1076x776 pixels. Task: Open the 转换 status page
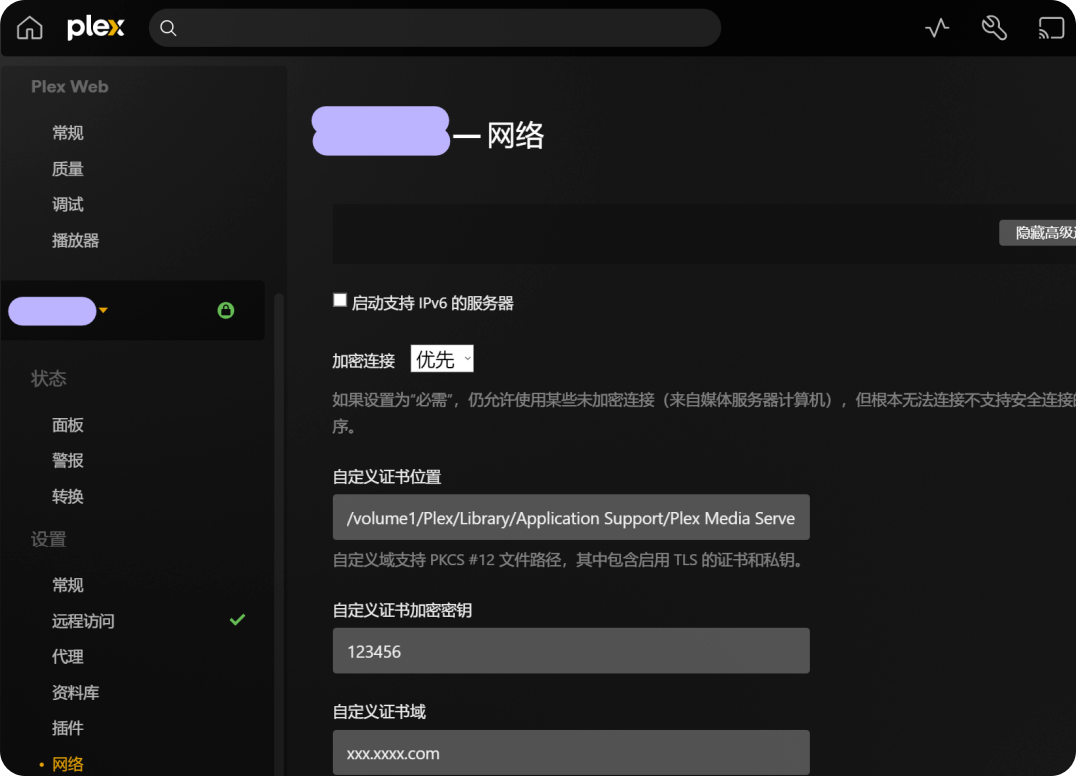point(67,496)
